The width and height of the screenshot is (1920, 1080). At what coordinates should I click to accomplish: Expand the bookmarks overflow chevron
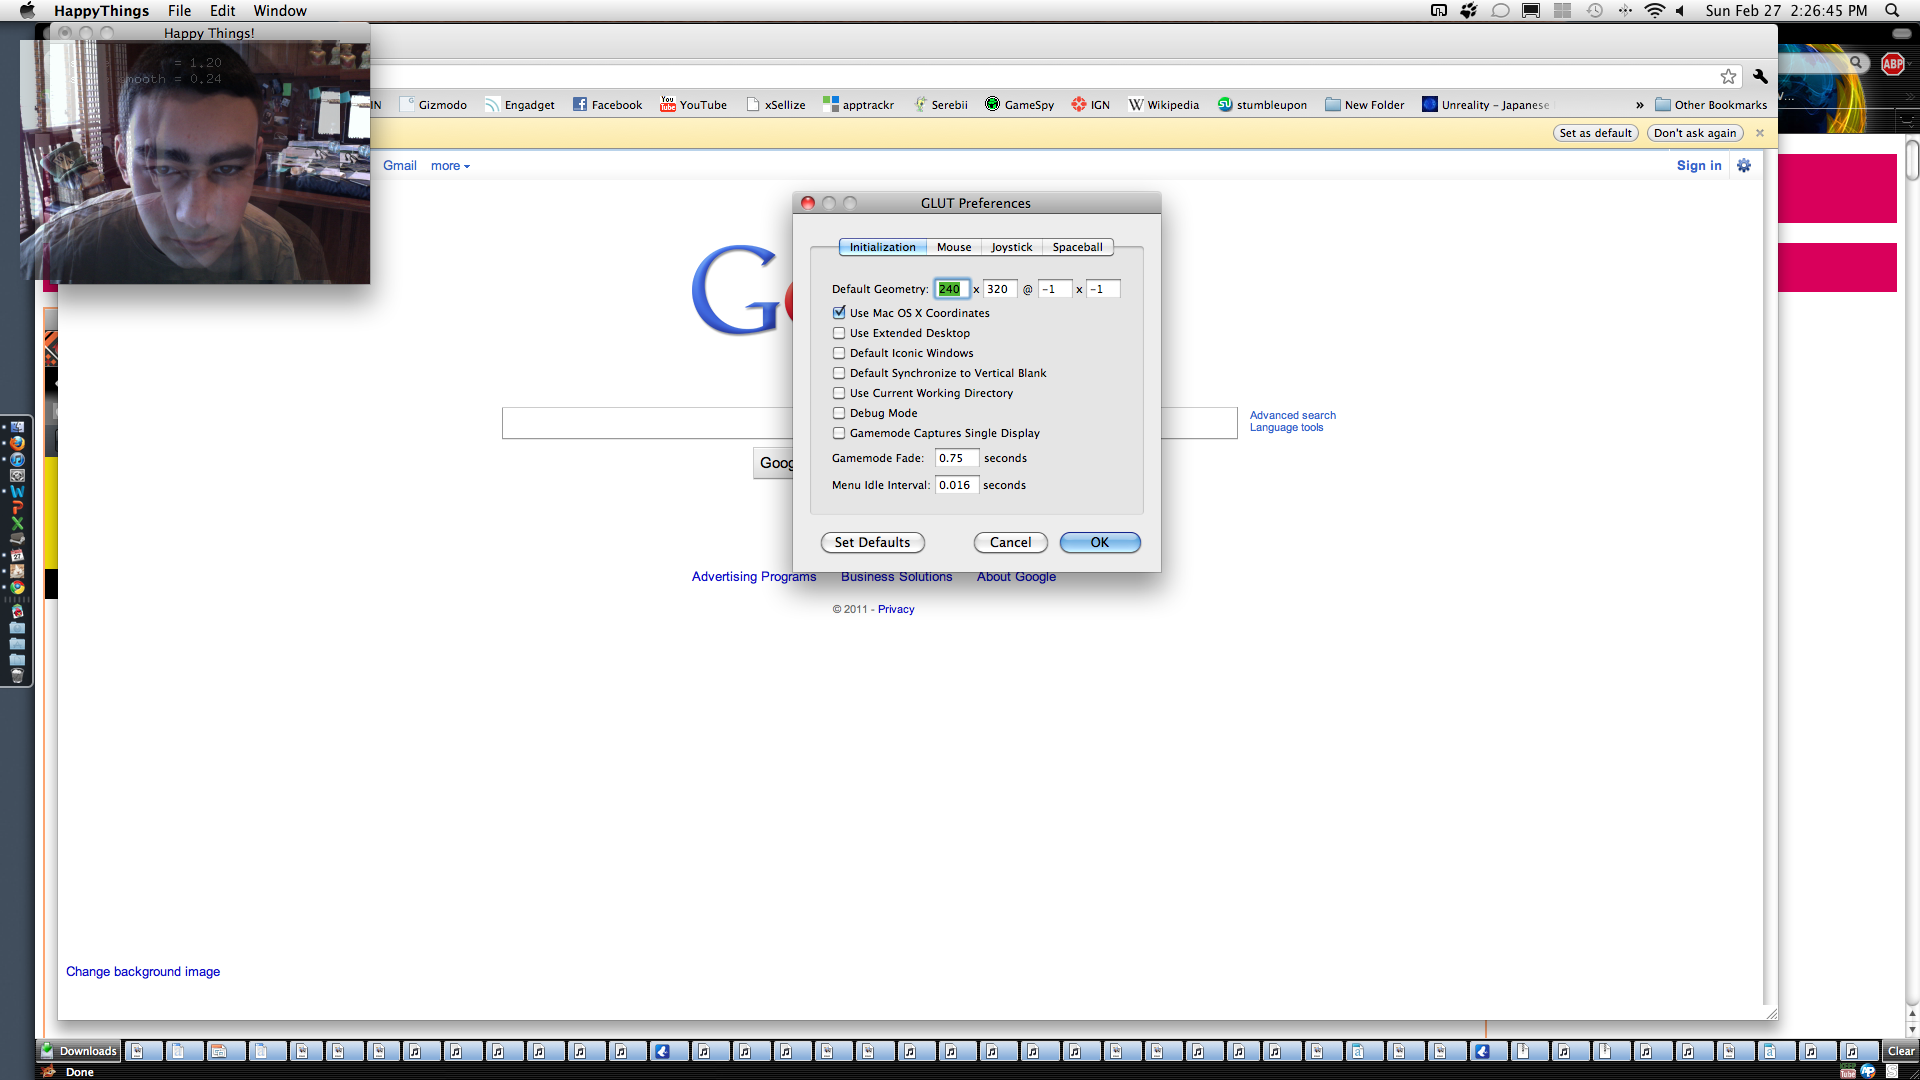tap(1639, 105)
